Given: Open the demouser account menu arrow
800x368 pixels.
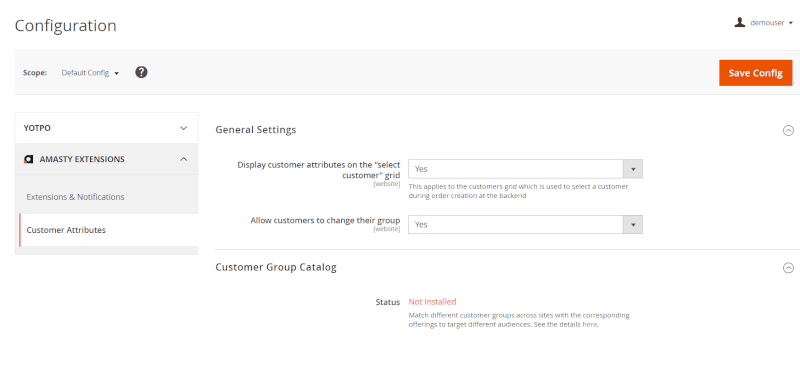Looking at the screenshot, I should click(x=791, y=23).
